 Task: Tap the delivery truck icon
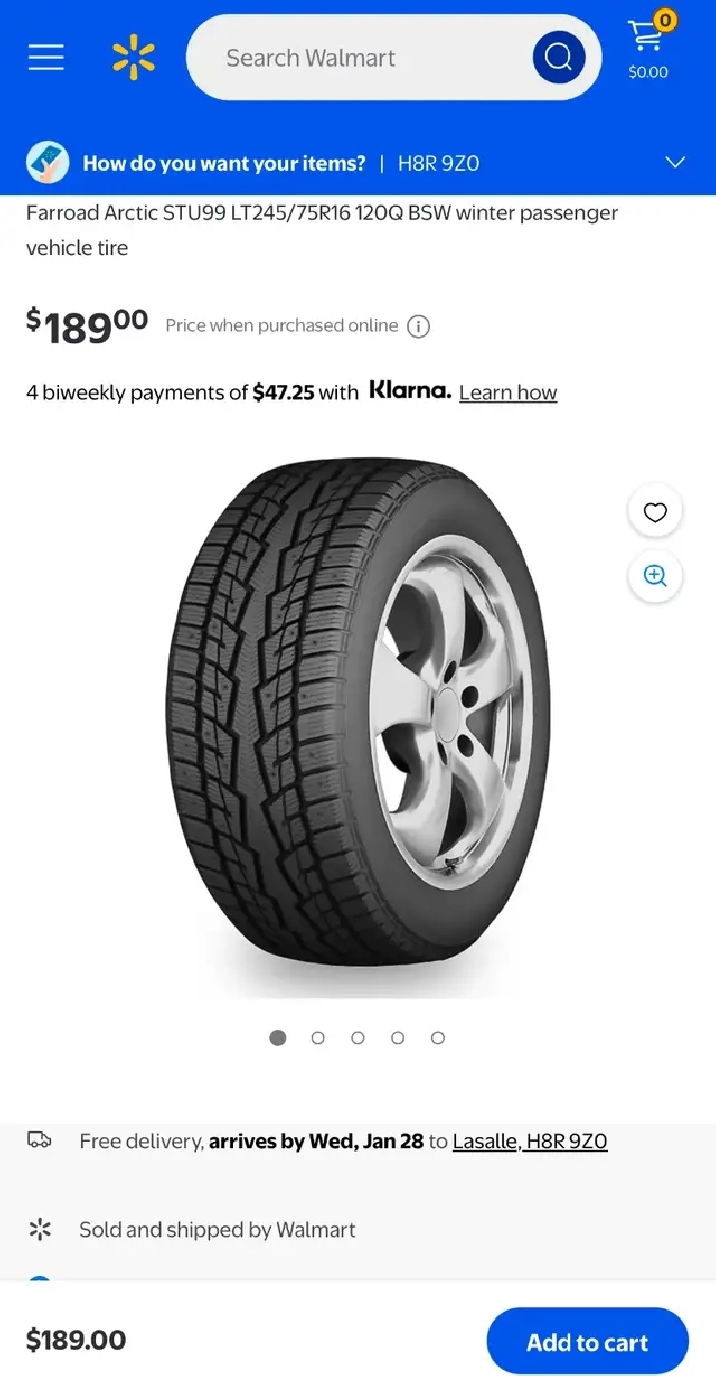39,1140
